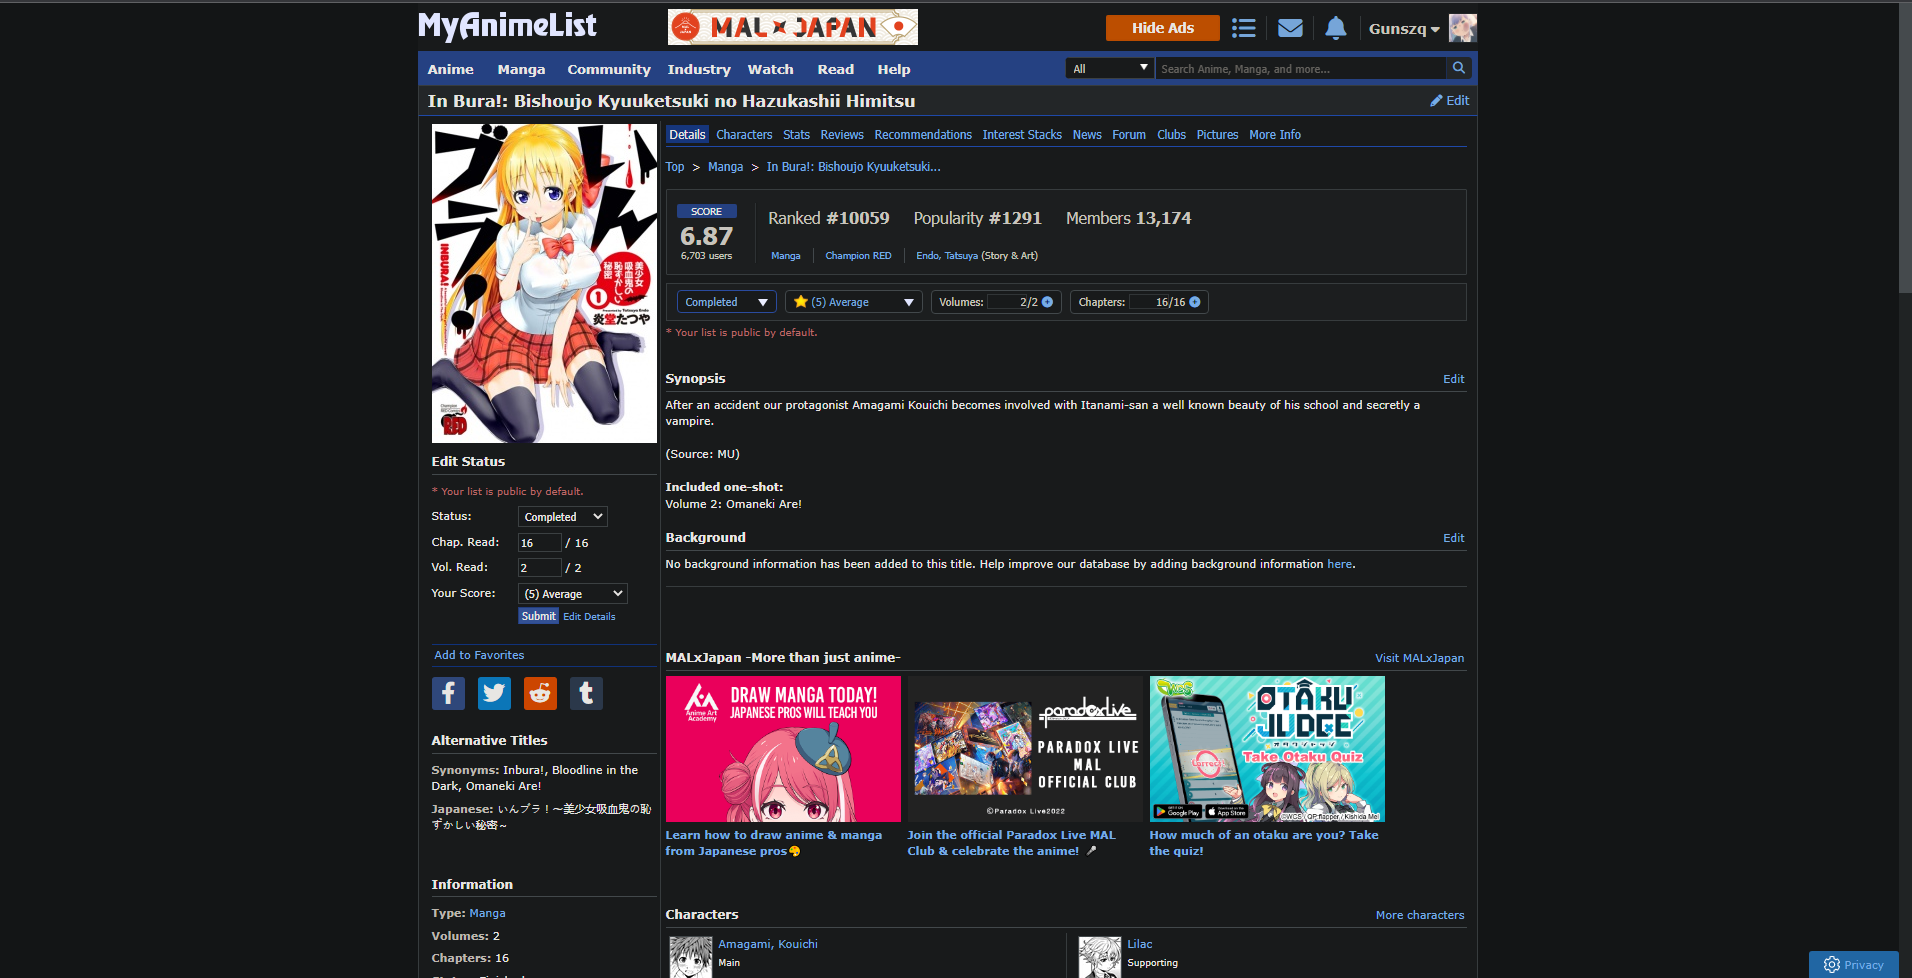Open Edit Details link

point(589,617)
